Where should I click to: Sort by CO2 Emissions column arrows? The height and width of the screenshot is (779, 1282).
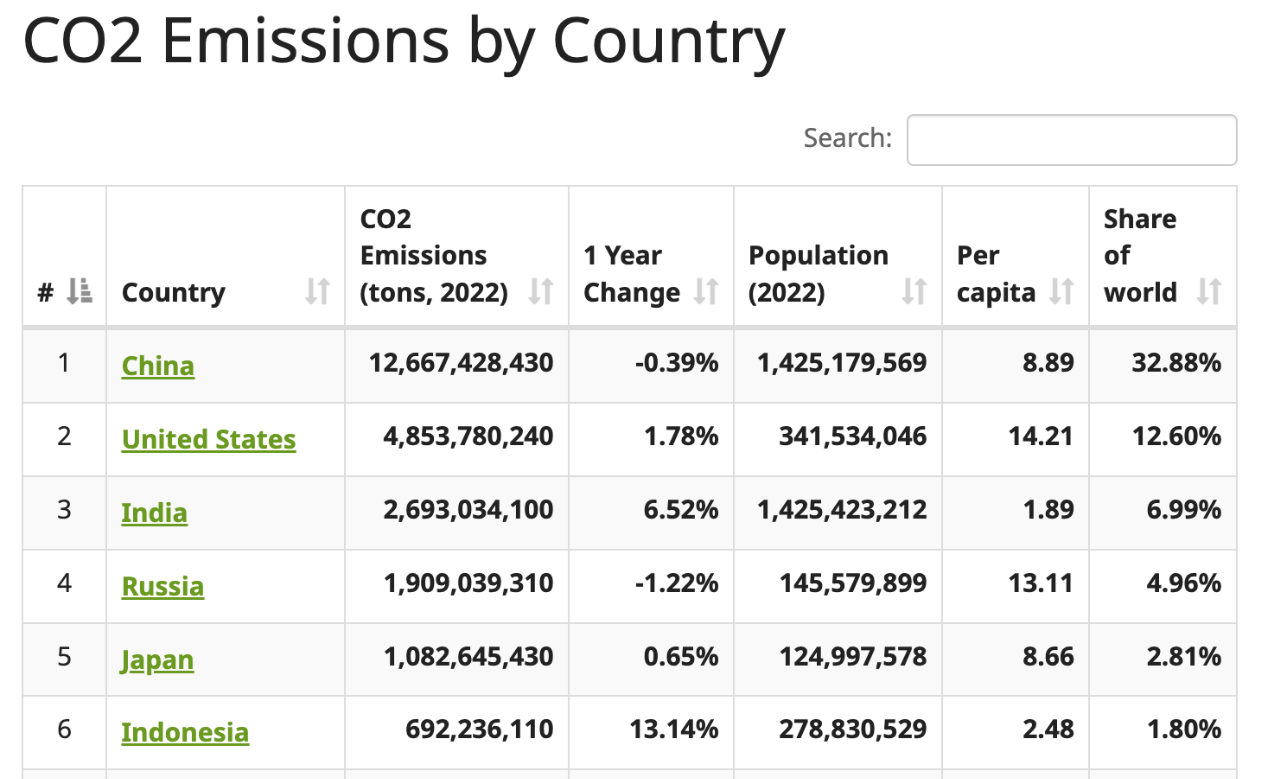tap(541, 292)
